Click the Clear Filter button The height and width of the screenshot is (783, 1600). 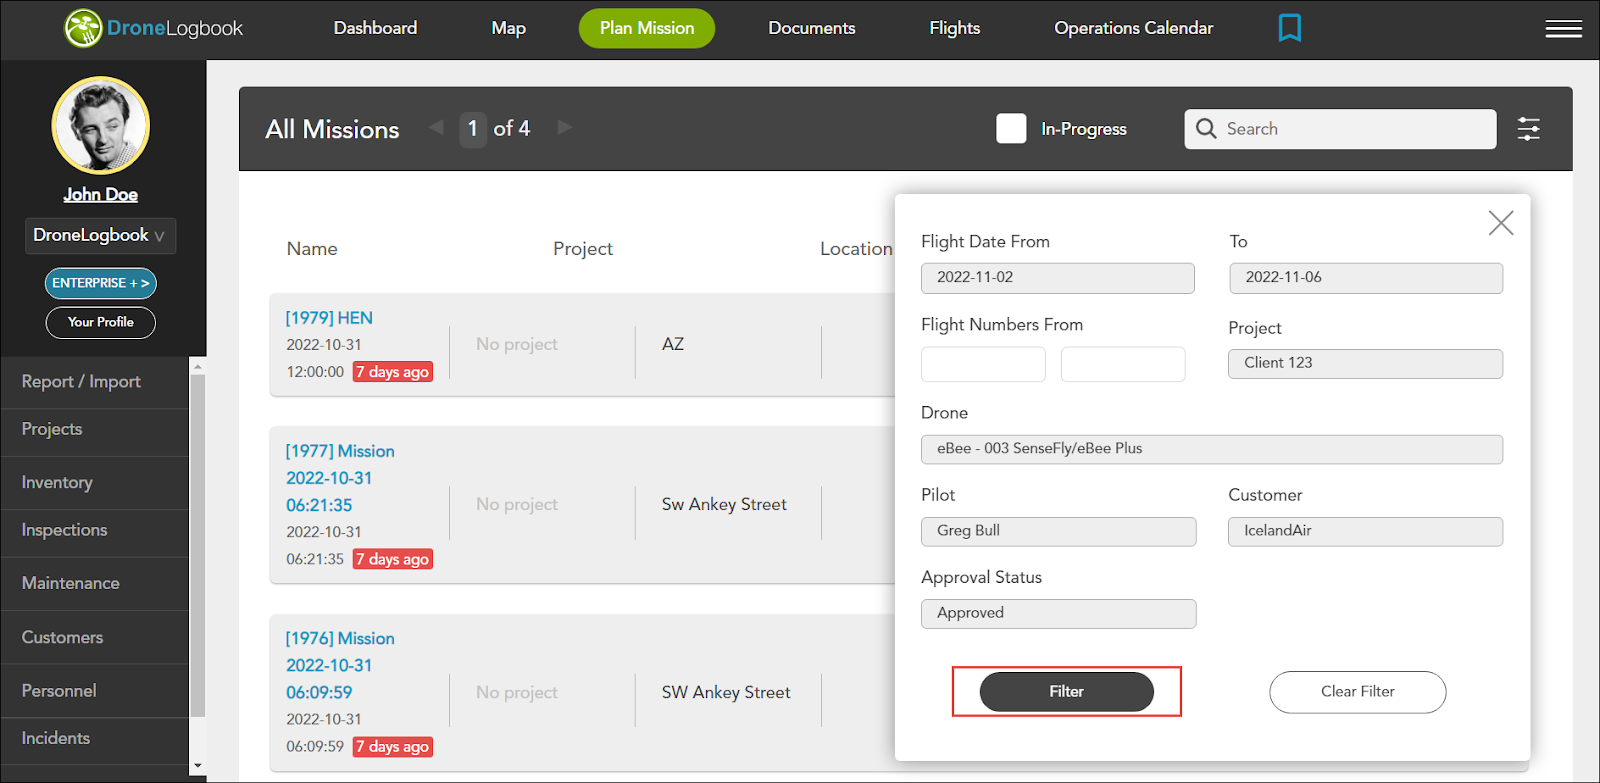(x=1357, y=692)
